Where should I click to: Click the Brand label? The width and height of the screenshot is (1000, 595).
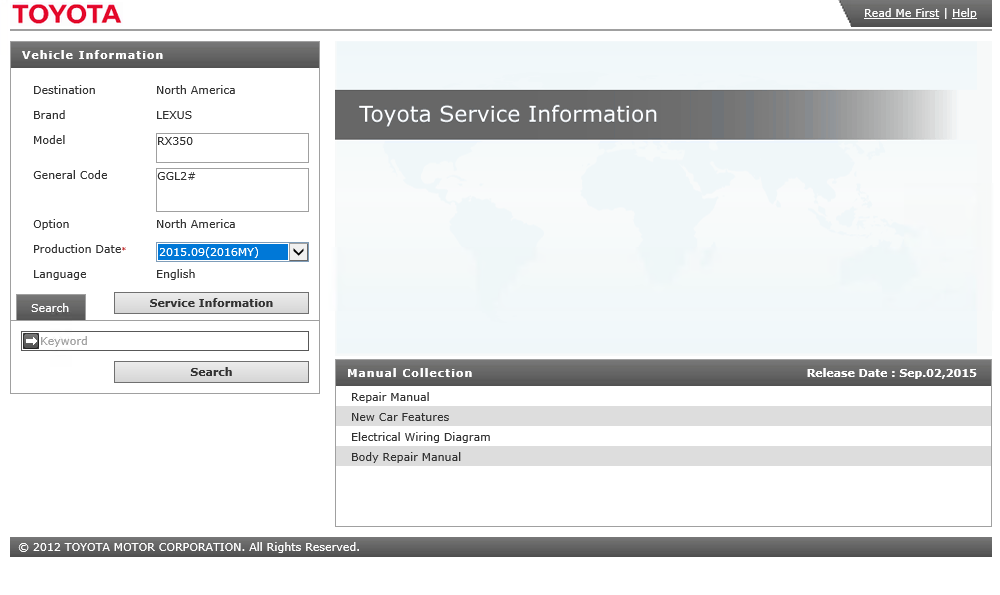49,115
